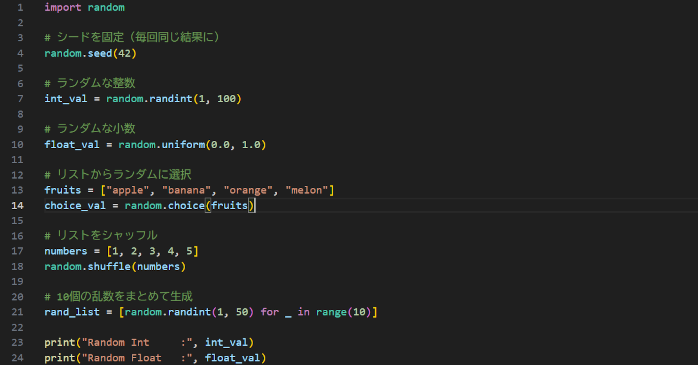Viewport: 698px width, 365px height.
Task: Click 'choice_val' in the random.choice assignment on line 14
Action: pyautogui.click(x=75, y=206)
